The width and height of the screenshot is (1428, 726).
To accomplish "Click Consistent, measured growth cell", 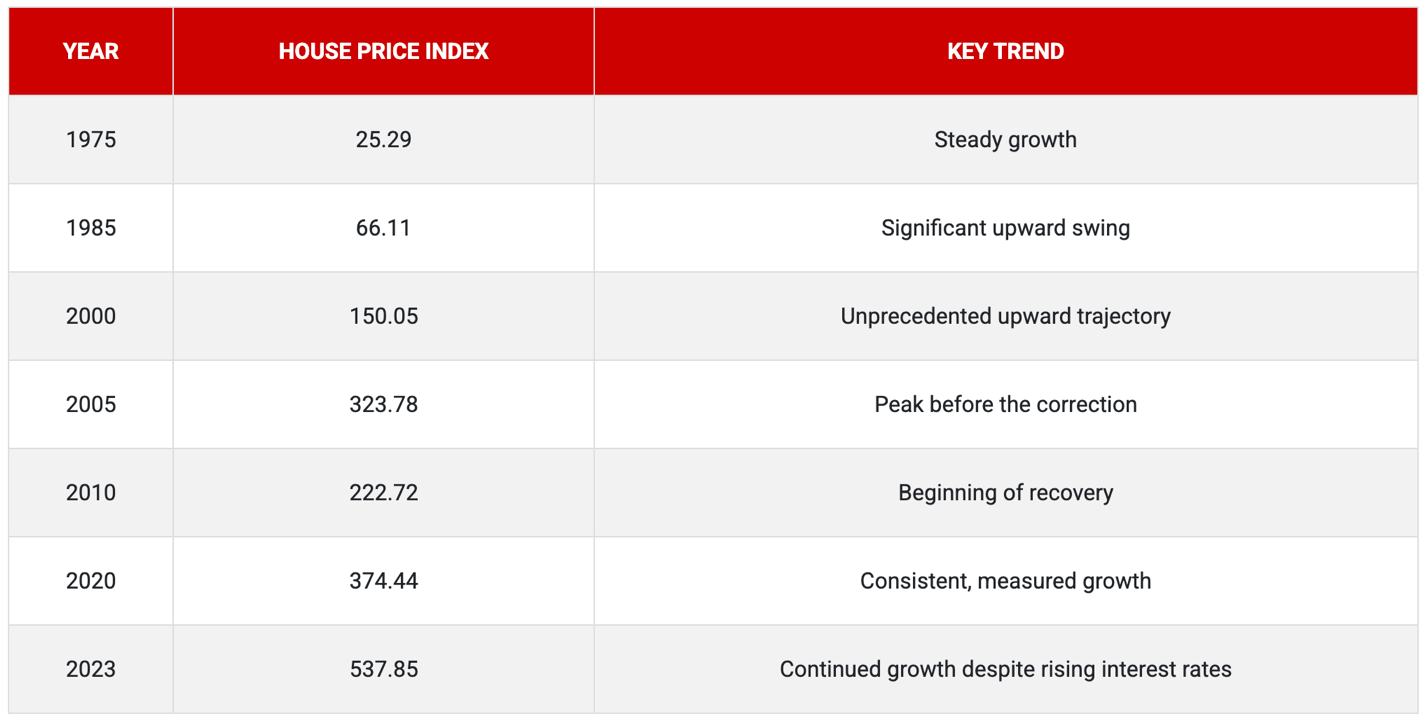I will click(1006, 581).
